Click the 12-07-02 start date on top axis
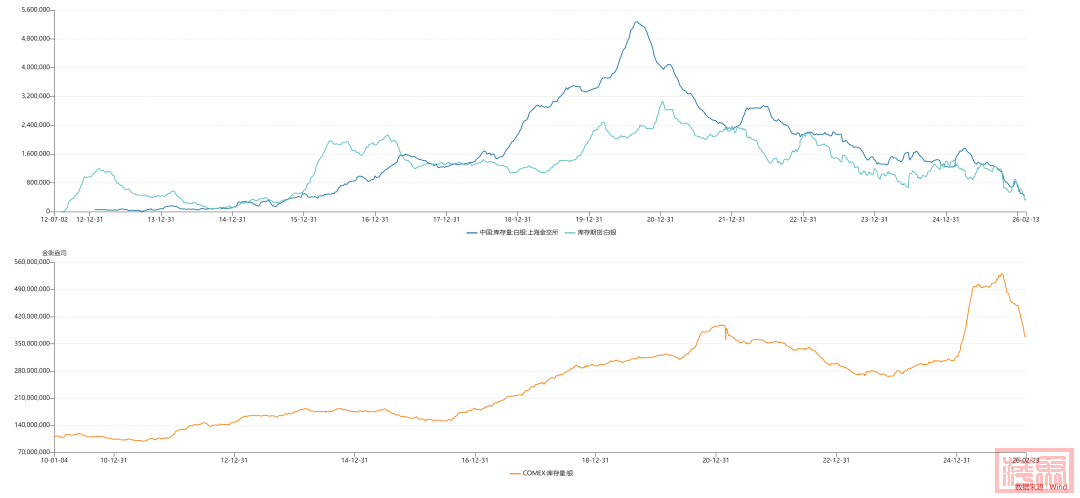This screenshot has height=498, width=1080. tap(54, 219)
